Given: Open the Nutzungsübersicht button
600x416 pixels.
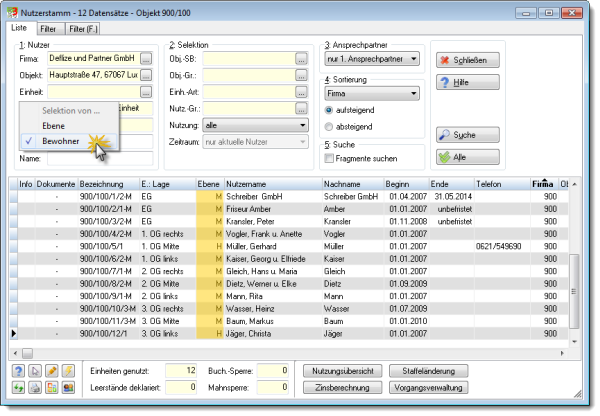Looking at the screenshot, I should point(342,371).
